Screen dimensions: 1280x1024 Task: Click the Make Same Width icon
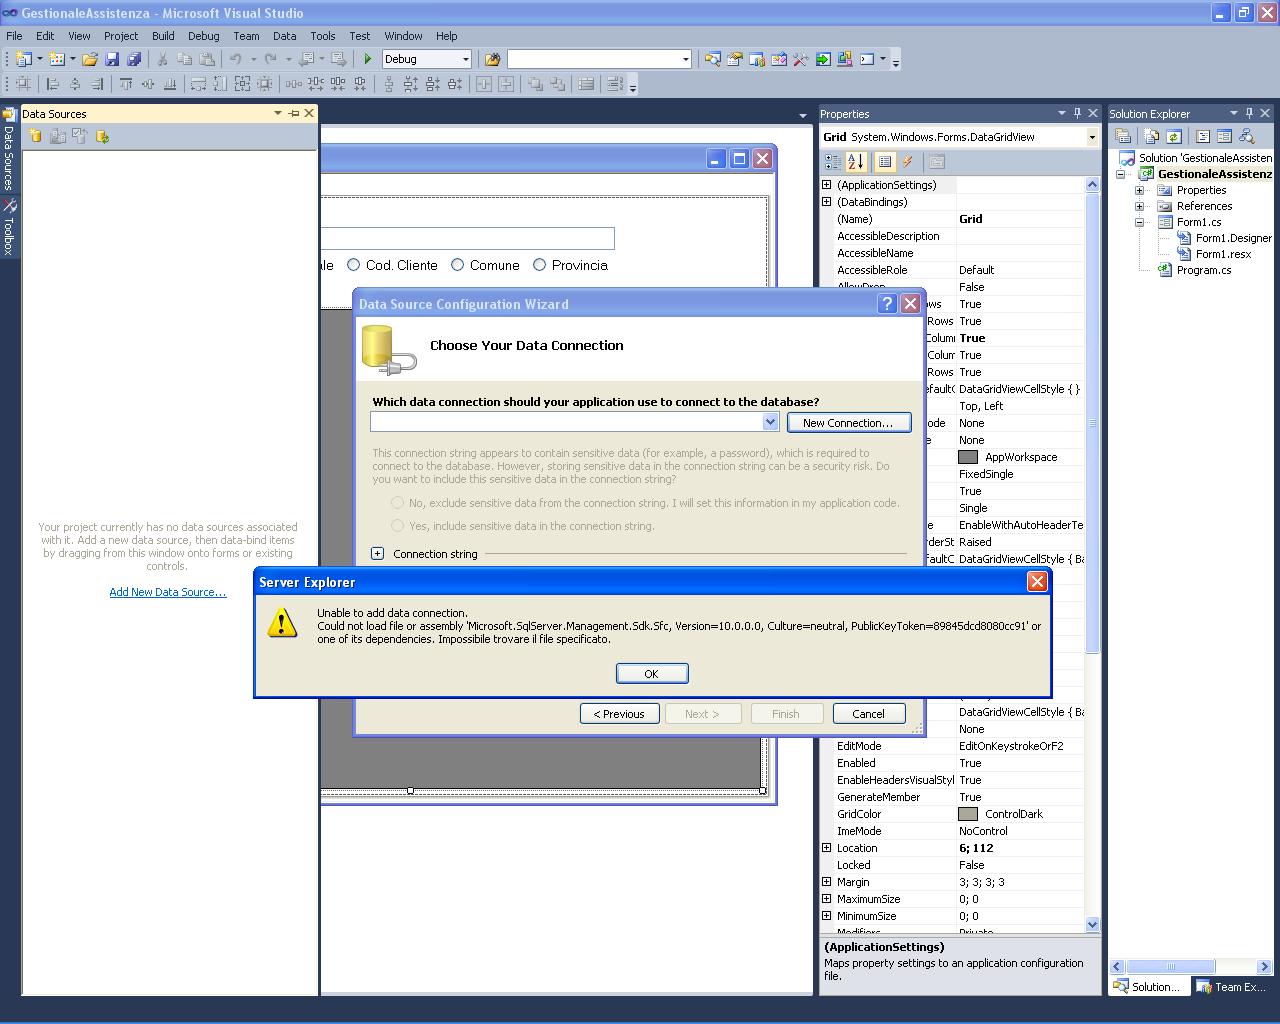[x=199, y=84]
